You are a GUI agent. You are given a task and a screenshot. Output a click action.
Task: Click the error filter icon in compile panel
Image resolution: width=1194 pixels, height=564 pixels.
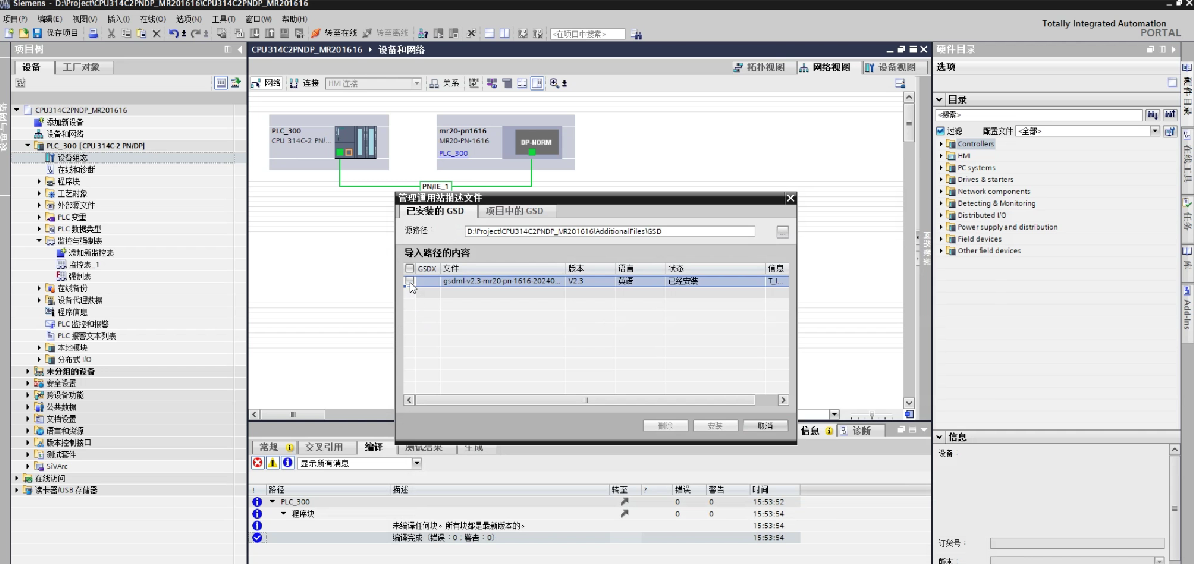[x=258, y=463]
